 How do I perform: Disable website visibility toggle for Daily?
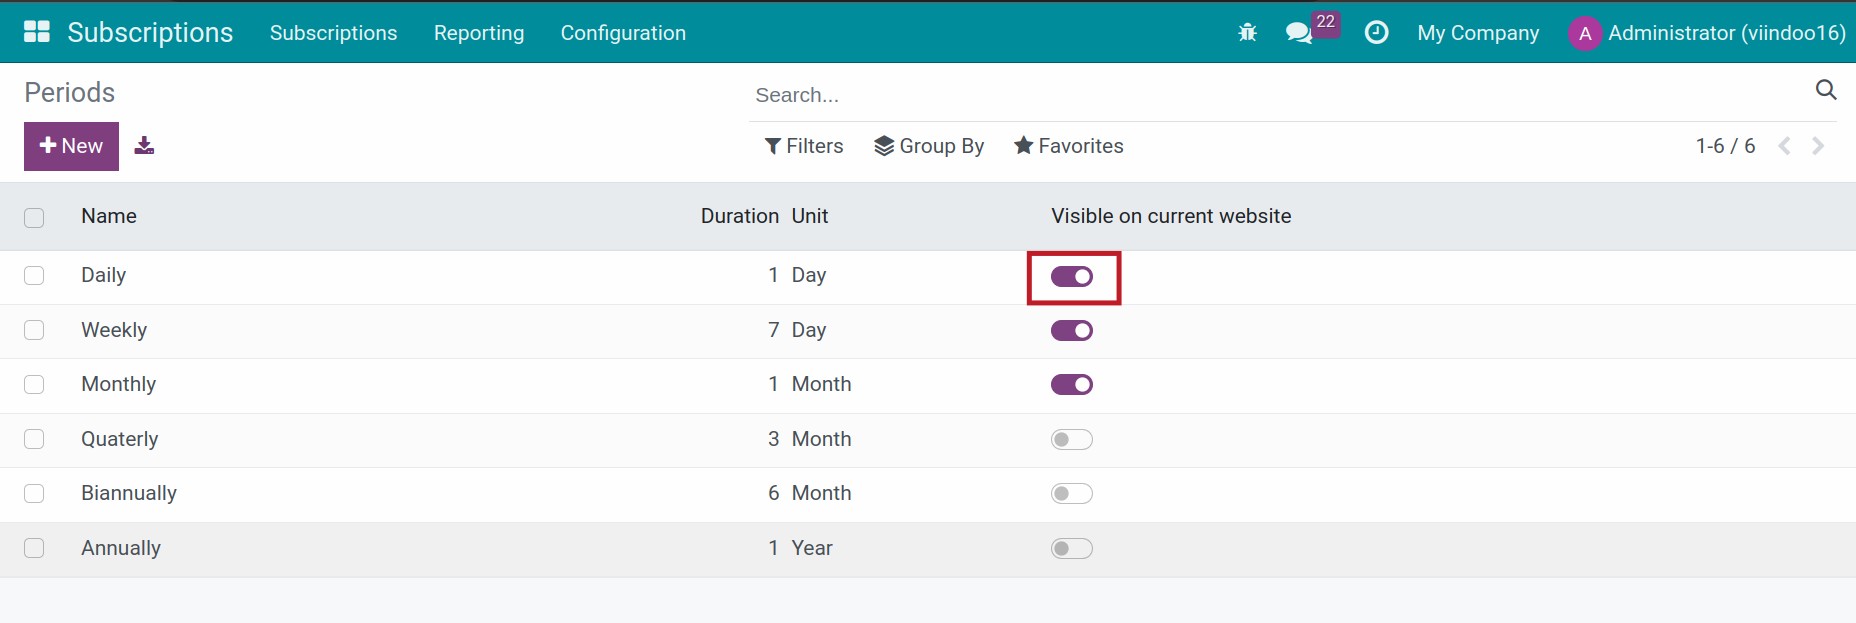click(x=1072, y=276)
